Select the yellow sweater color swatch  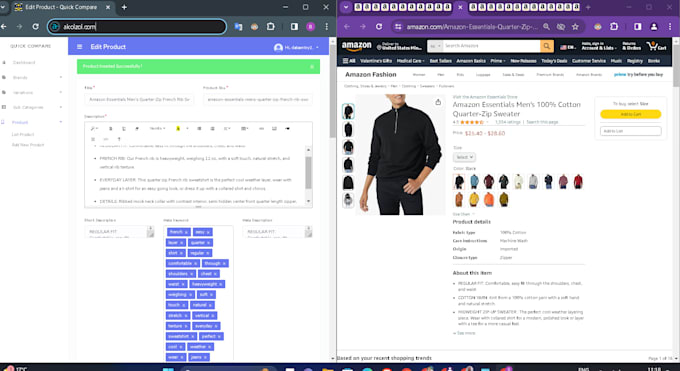tap(474, 200)
